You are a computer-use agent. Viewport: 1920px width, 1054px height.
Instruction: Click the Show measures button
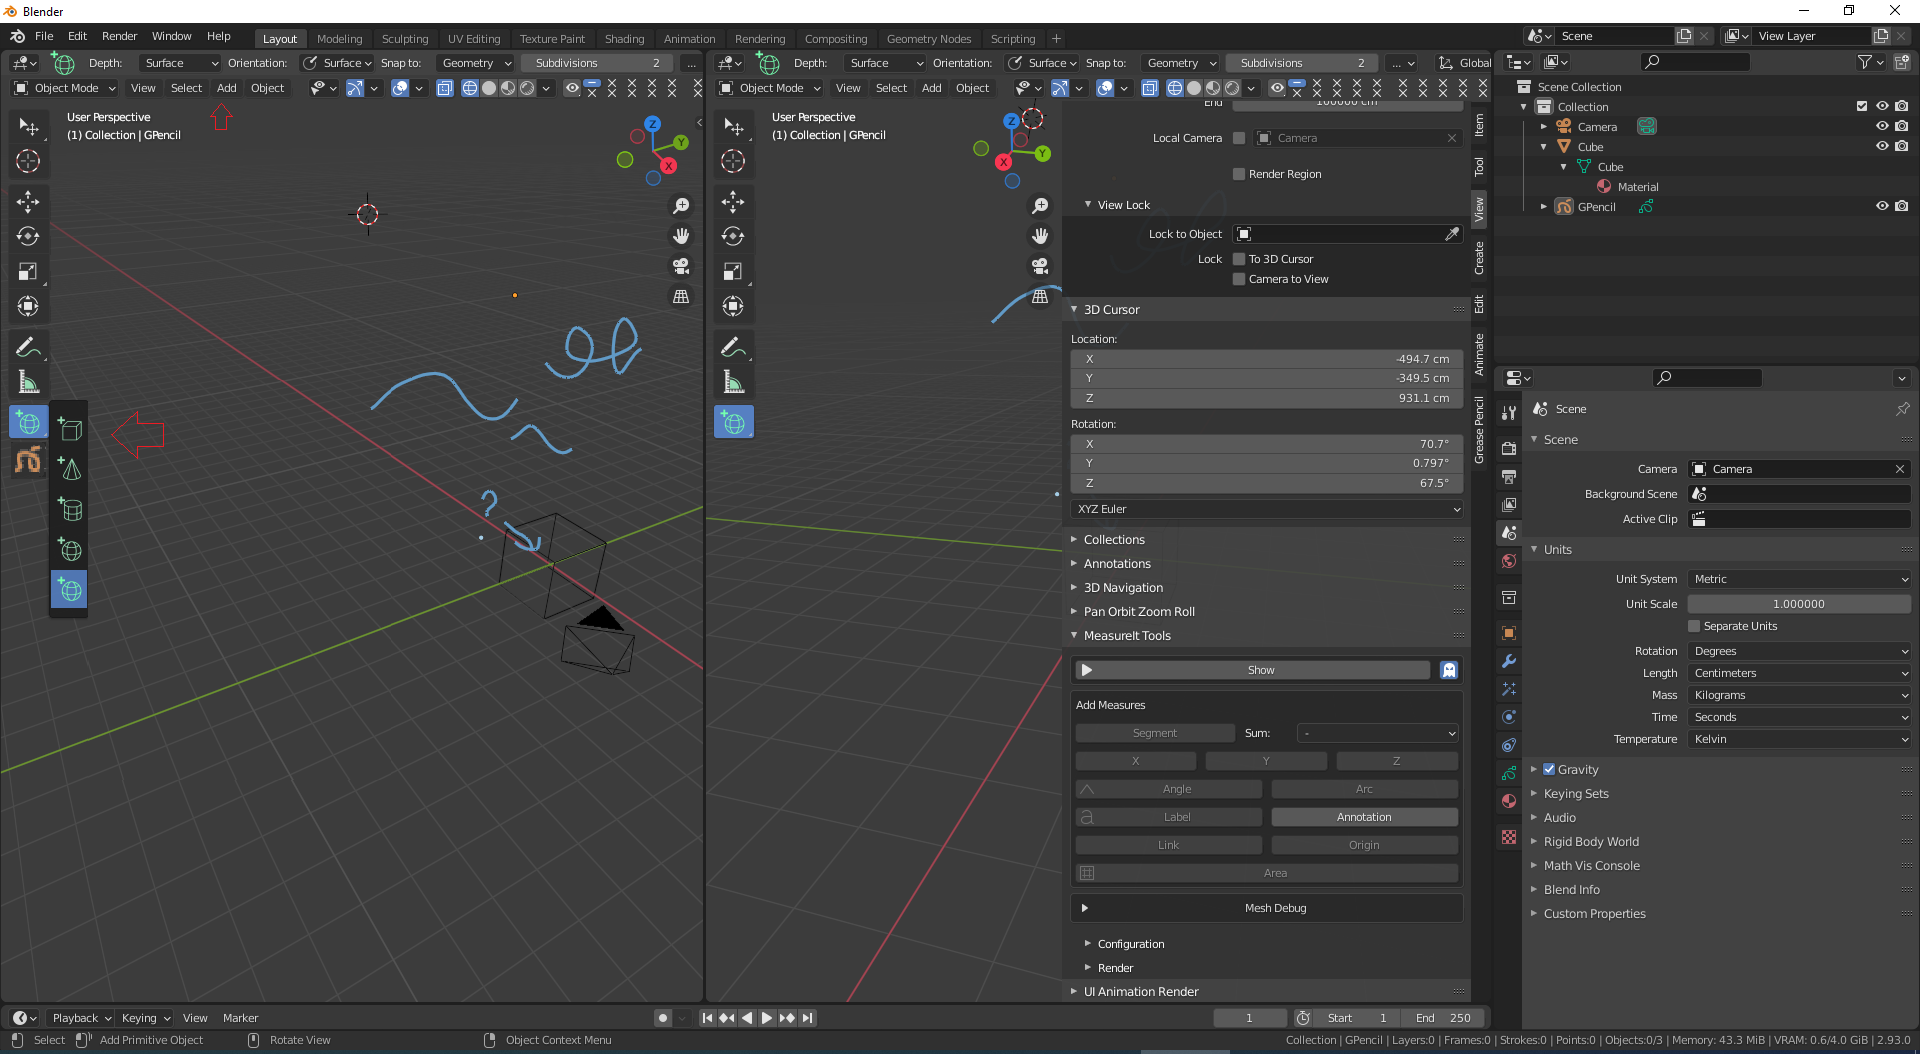point(1252,670)
